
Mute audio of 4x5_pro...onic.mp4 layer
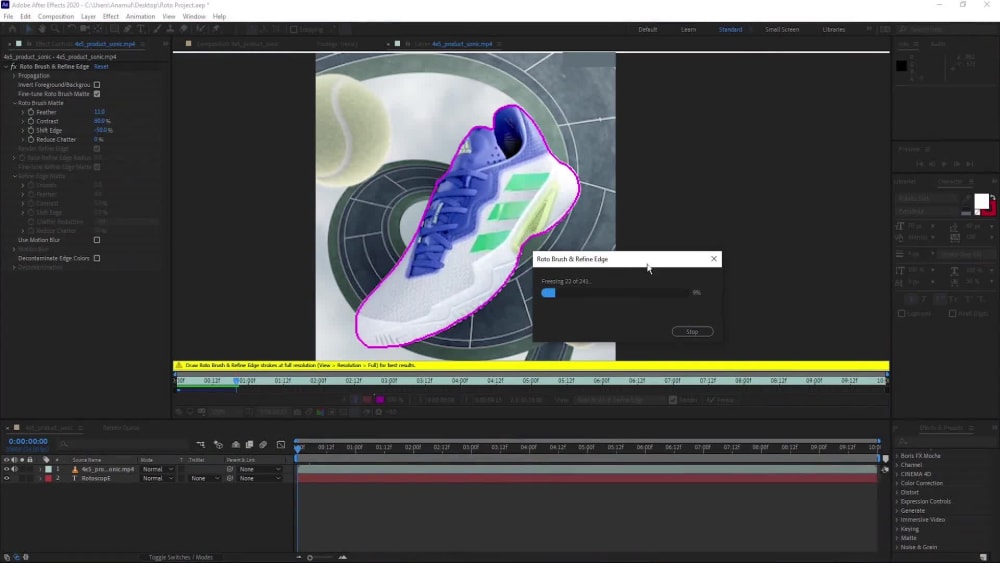14,469
